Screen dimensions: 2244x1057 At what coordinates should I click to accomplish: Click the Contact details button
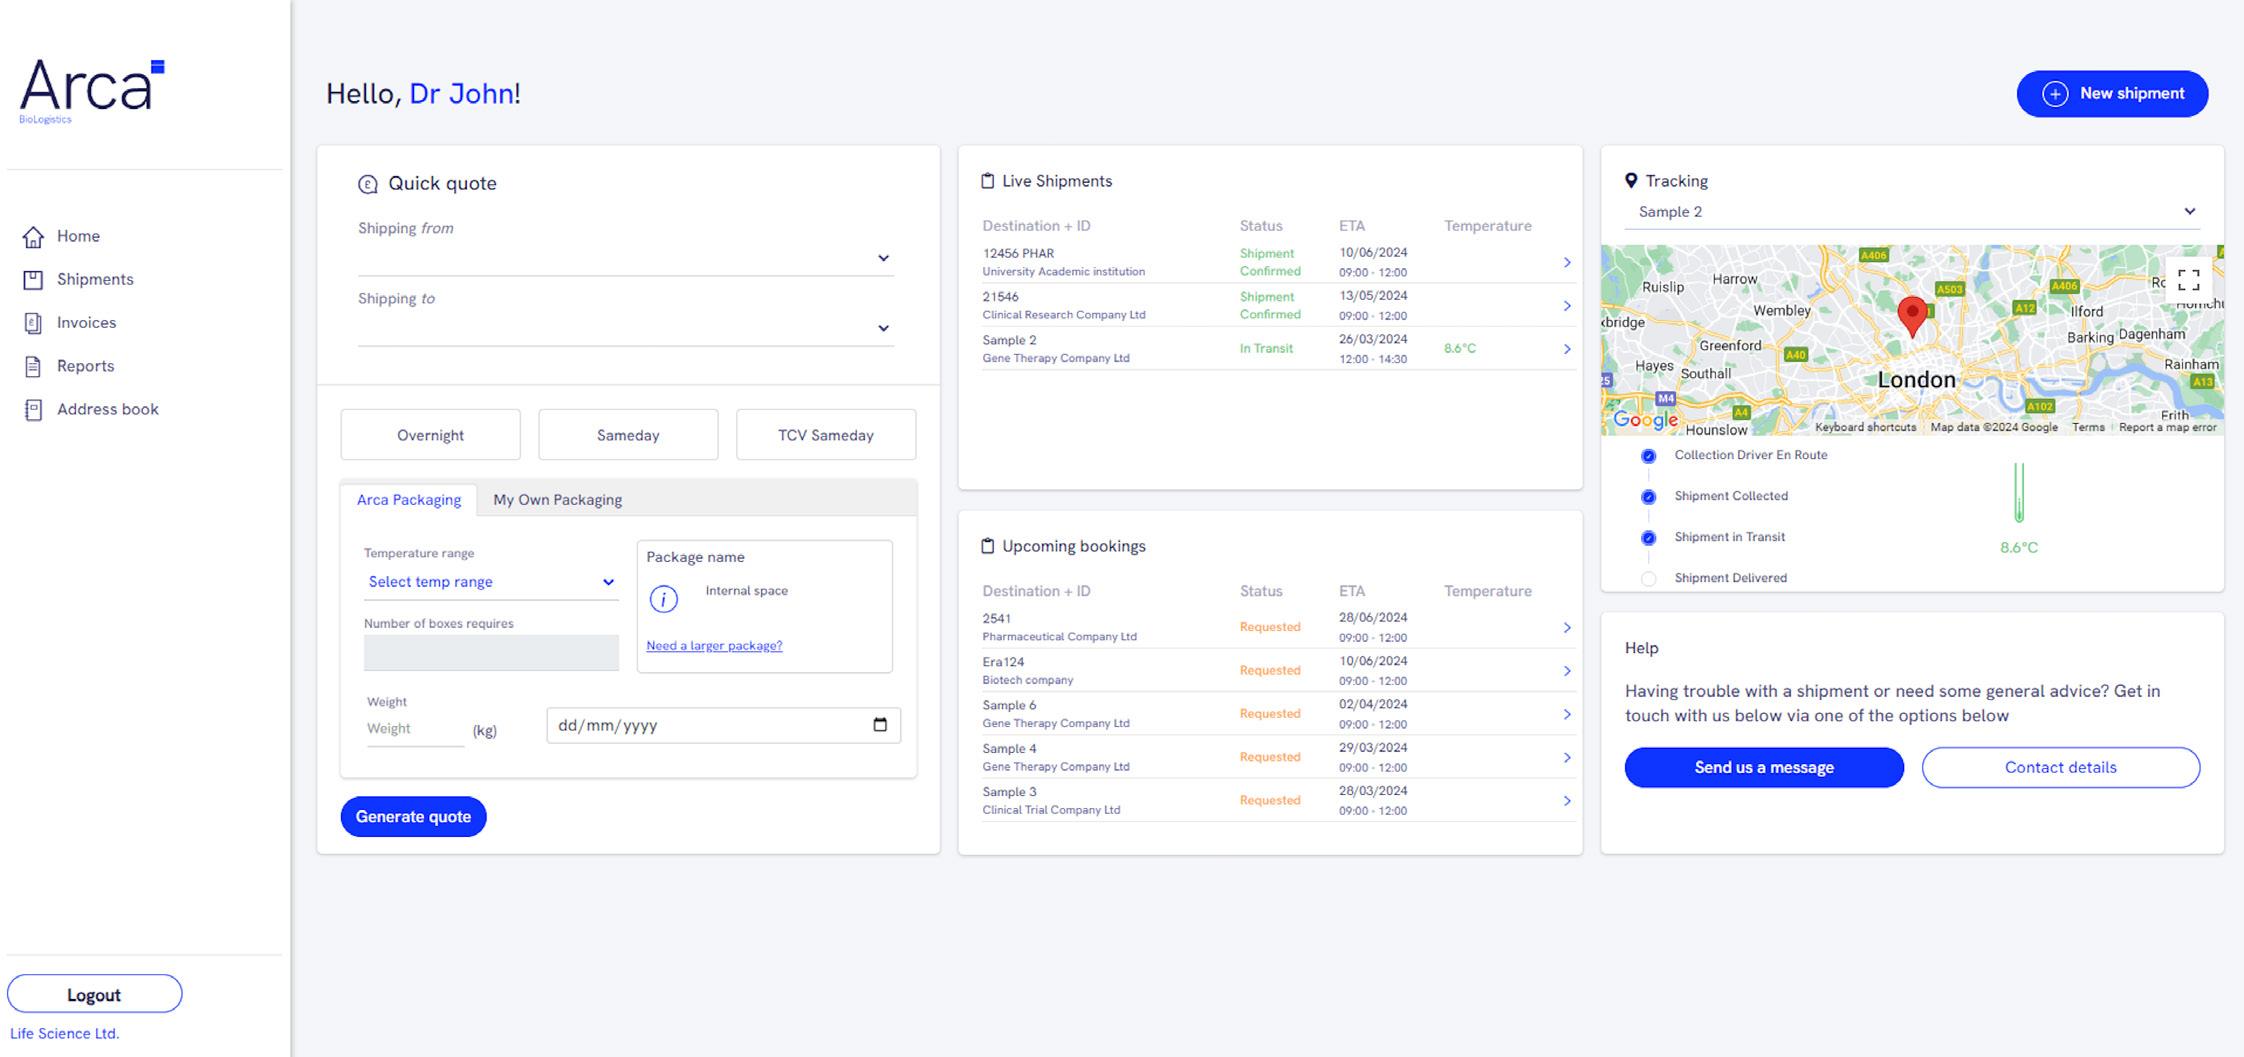2060,768
